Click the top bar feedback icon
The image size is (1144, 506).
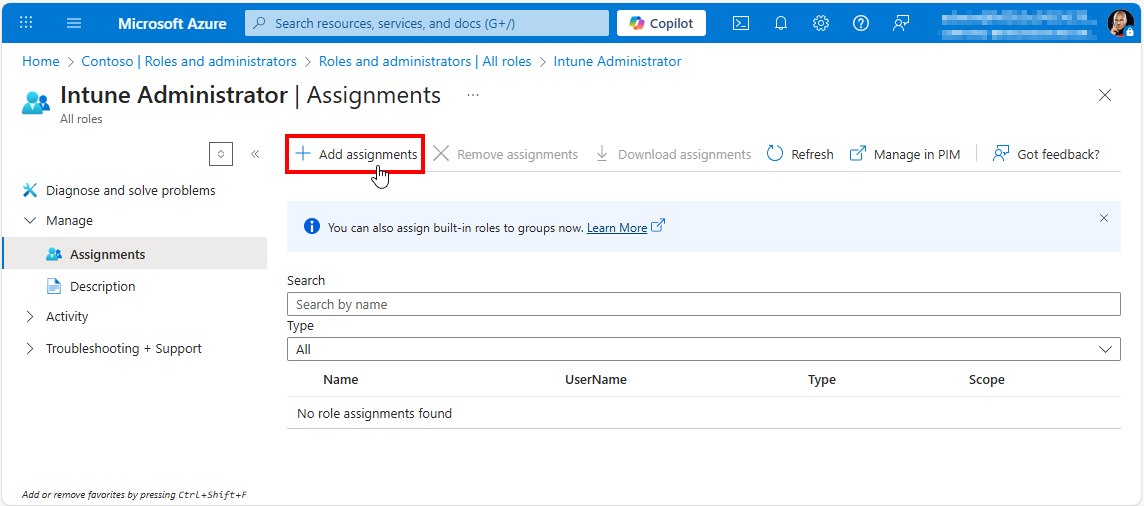coord(901,23)
